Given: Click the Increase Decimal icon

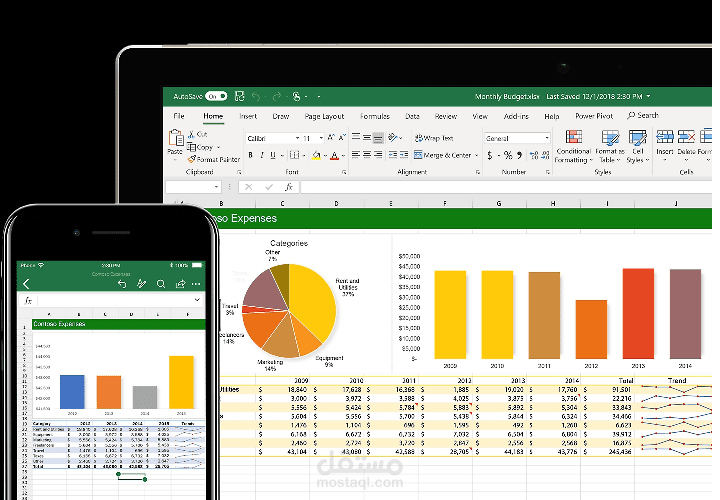Looking at the screenshot, I should click(x=534, y=155).
